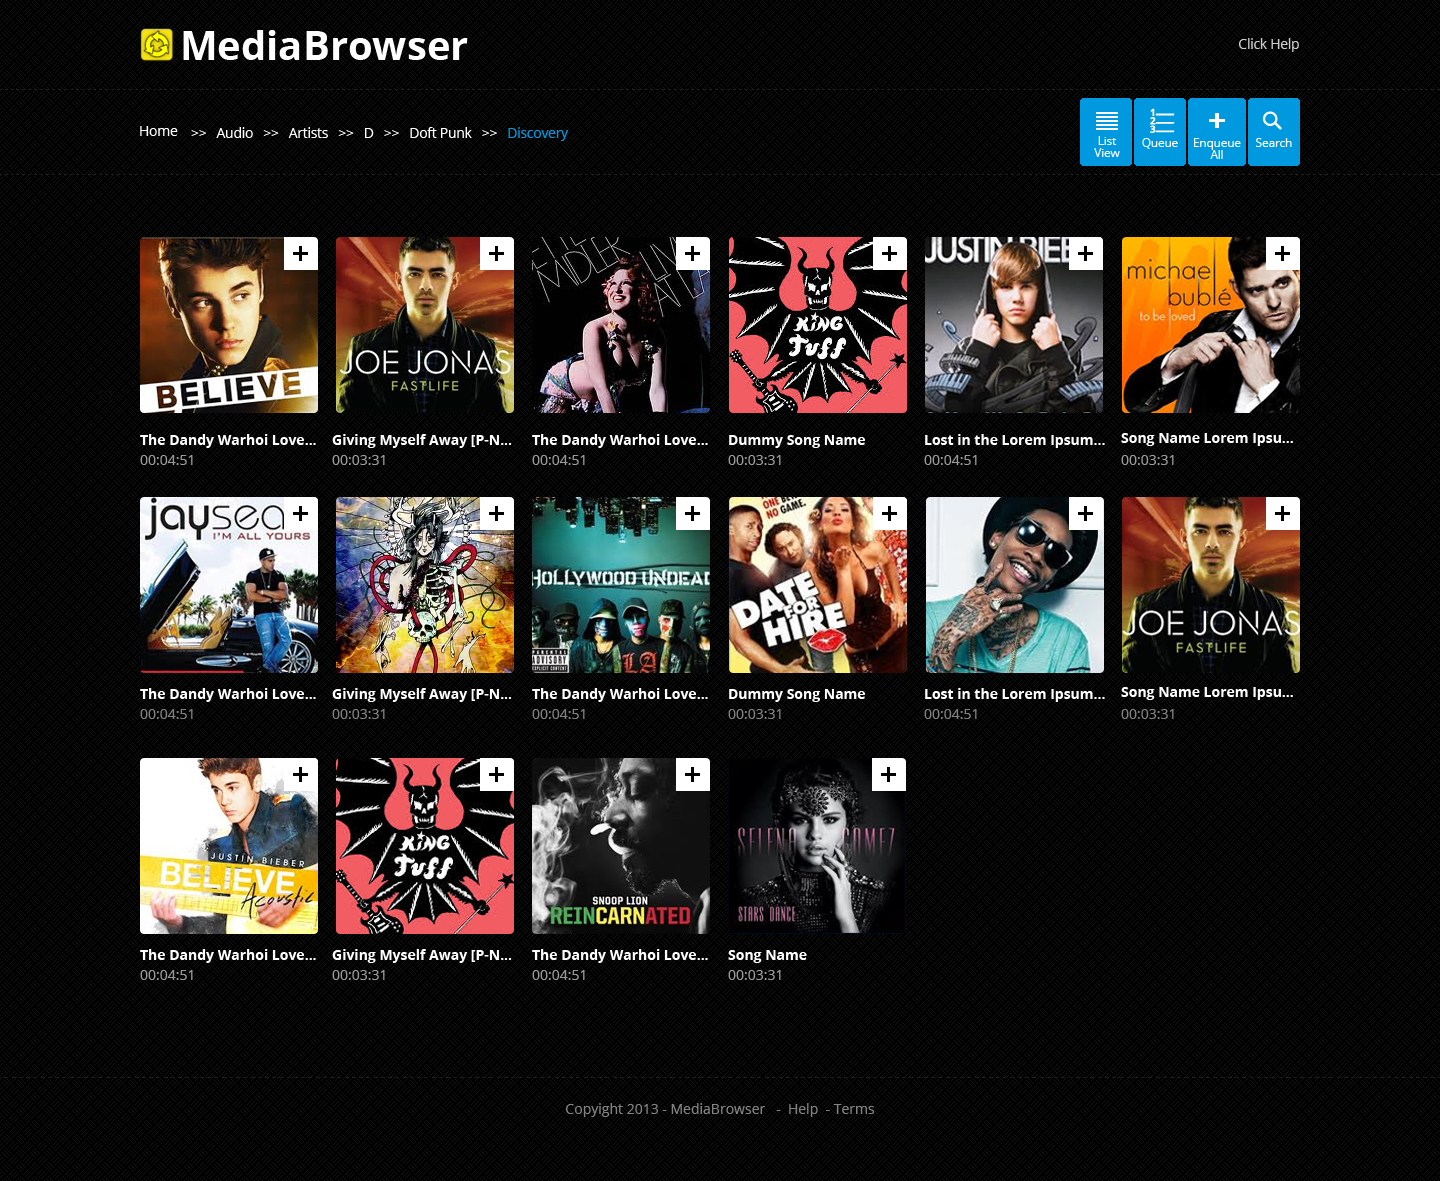
Task: Click 'The Dandy Warhol Love...' under Snoop Lion cover
Action: coord(620,955)
